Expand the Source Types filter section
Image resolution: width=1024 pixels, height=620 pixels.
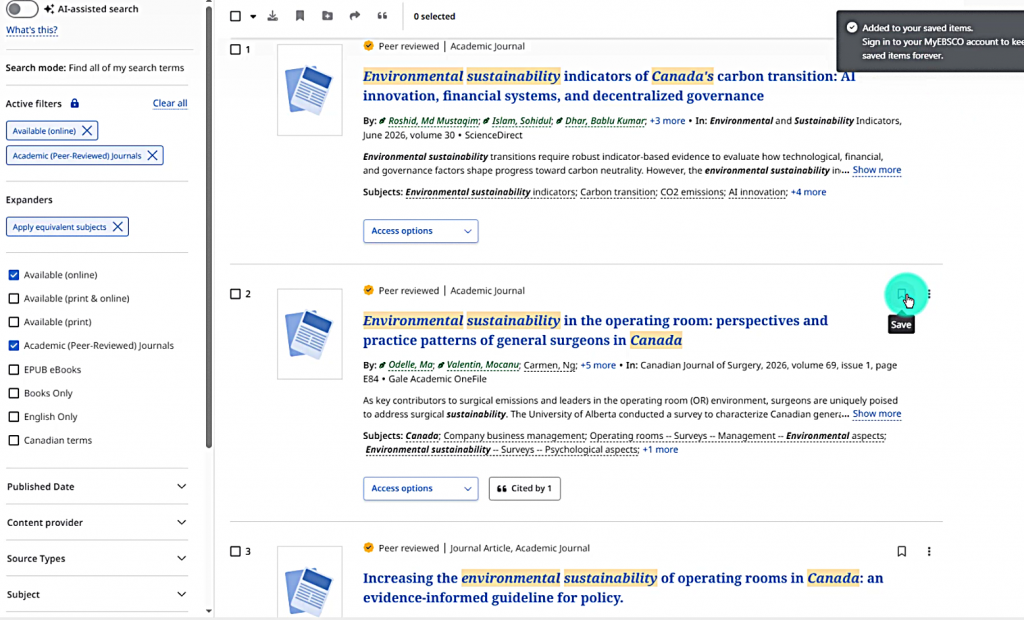(97, 559)
